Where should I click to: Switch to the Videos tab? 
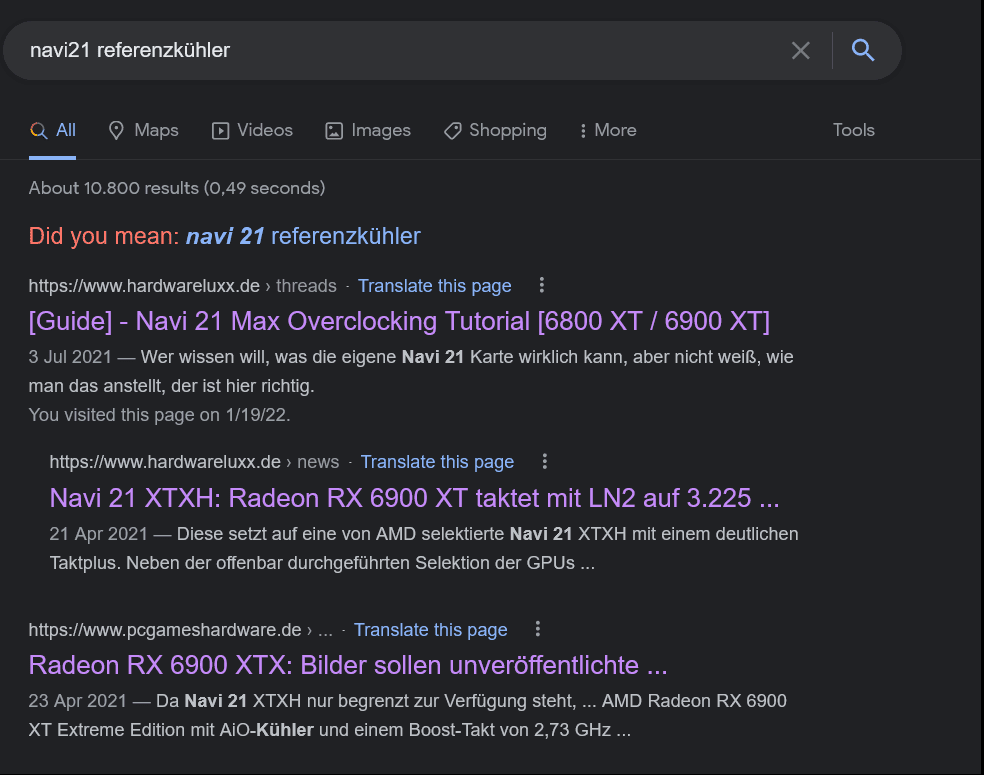pos(252,131)
